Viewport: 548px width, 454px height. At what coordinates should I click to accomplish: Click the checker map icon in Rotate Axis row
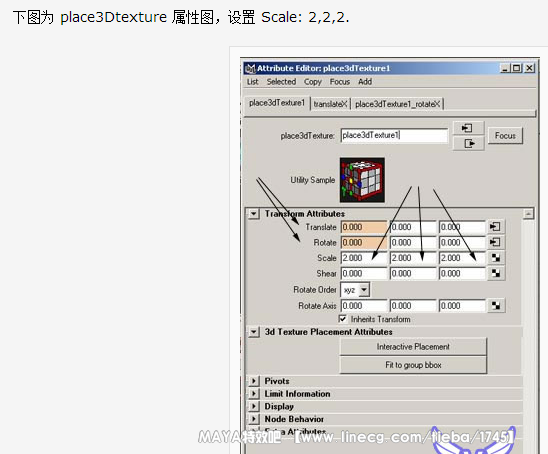pyautogui.click(x=496, y=306)
